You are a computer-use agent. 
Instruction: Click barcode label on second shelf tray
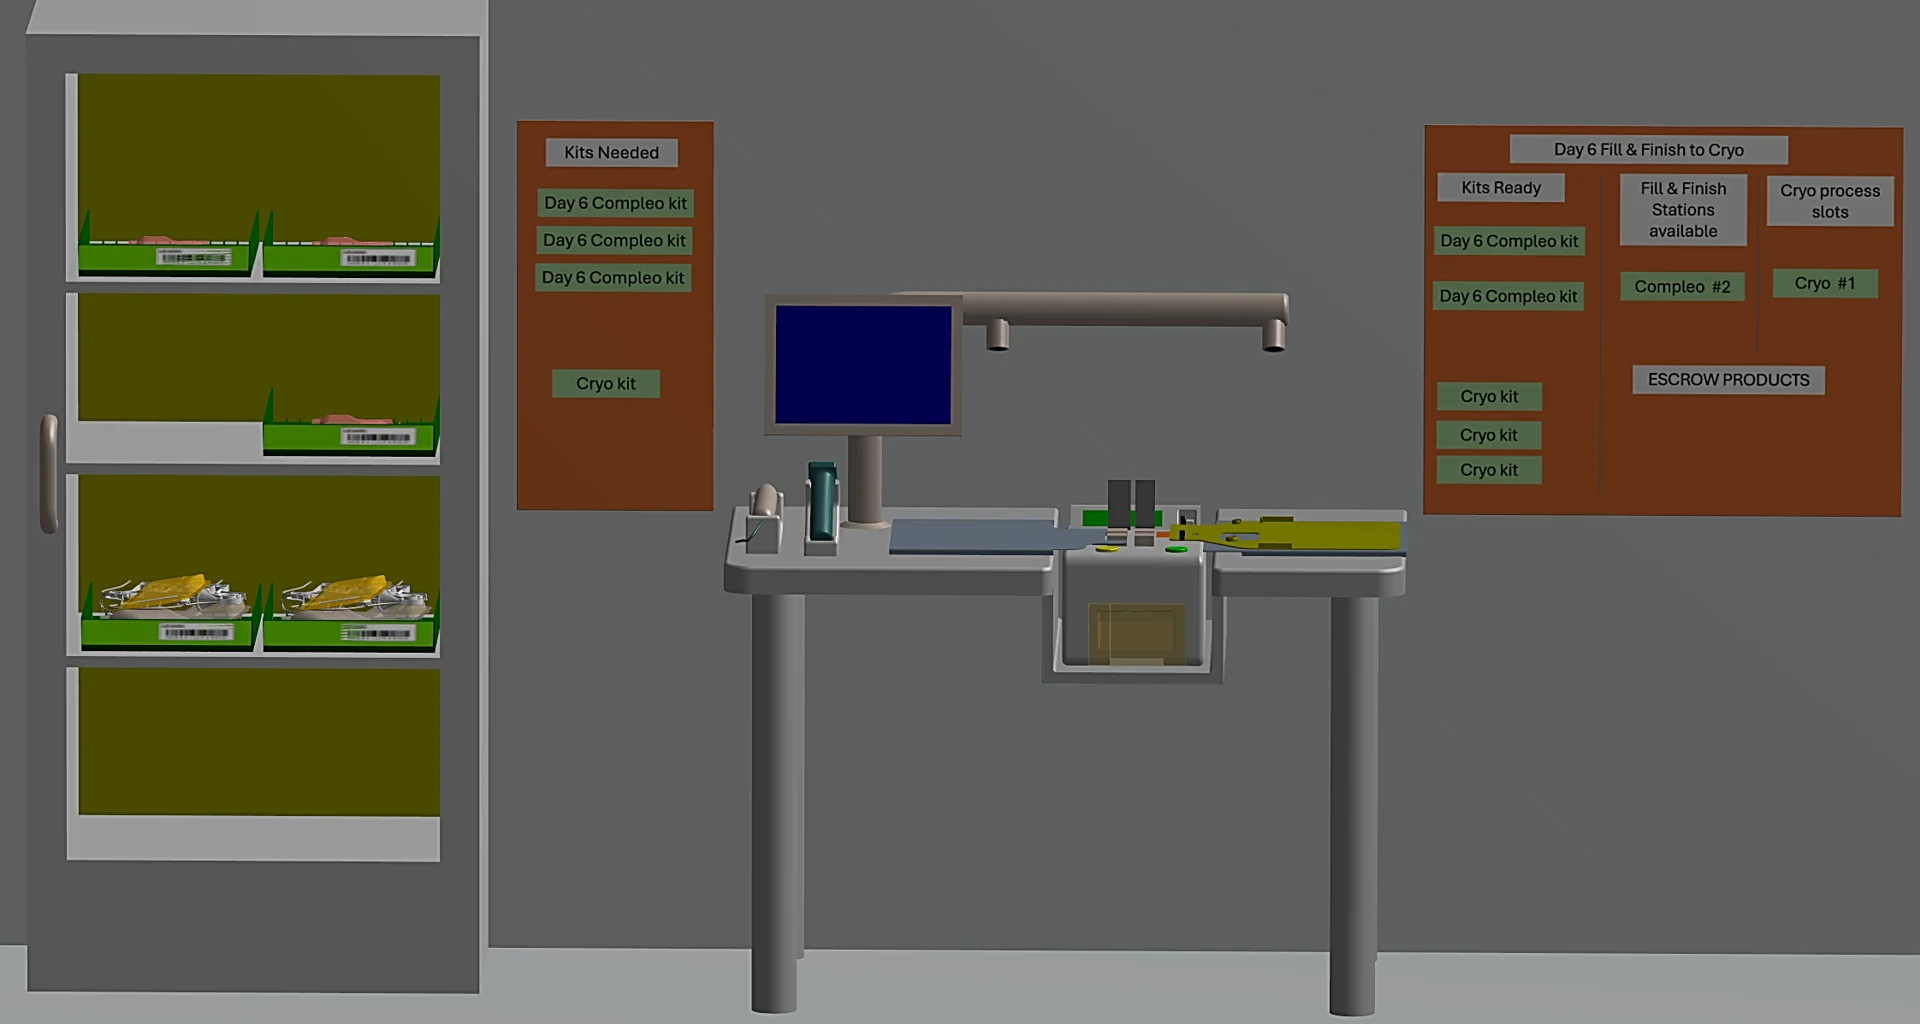(377, 437)
